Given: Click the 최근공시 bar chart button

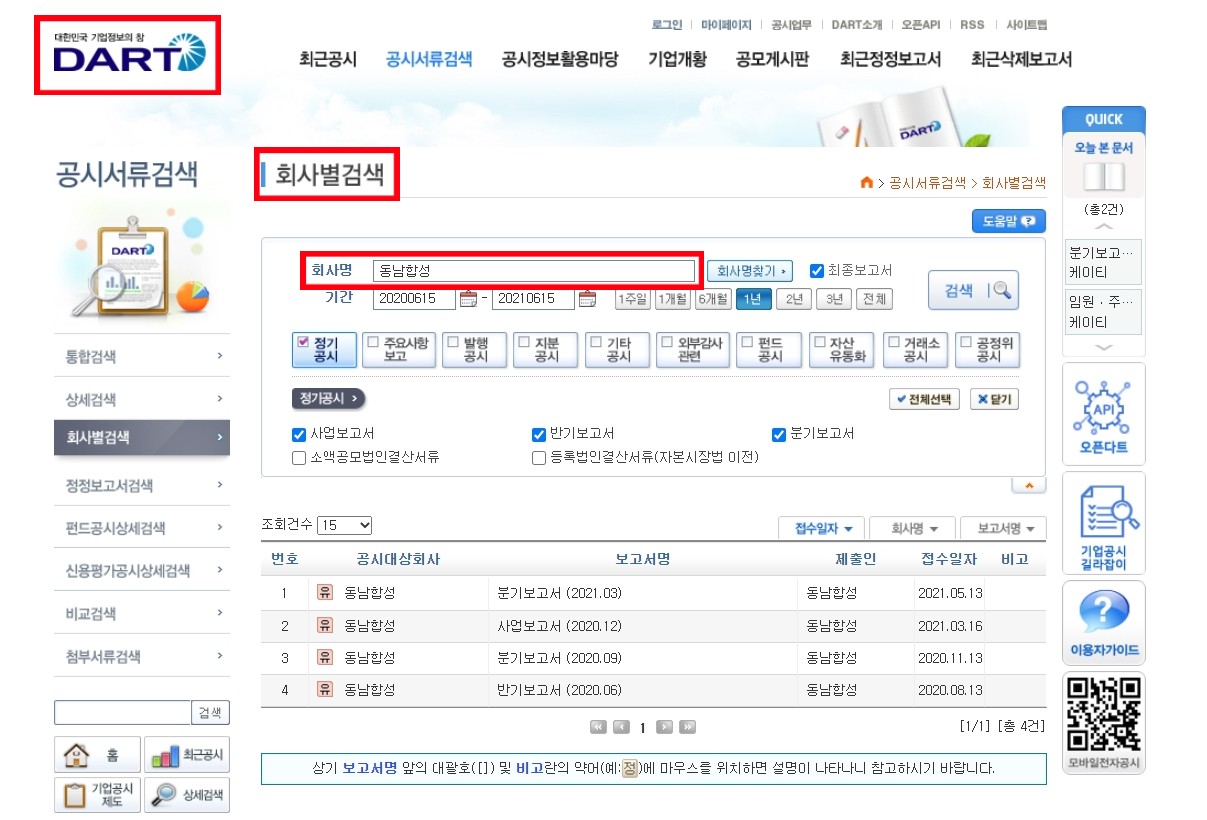Looking at the screenshot, I should click(187, 755).
